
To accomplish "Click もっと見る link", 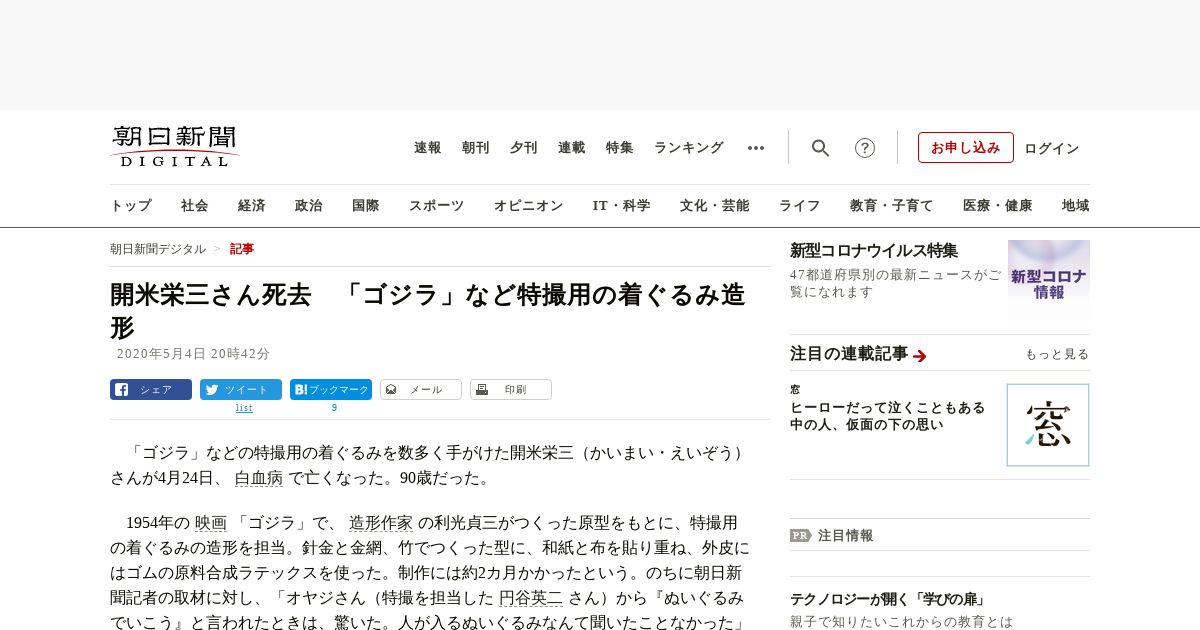I will coord(1057,355).
